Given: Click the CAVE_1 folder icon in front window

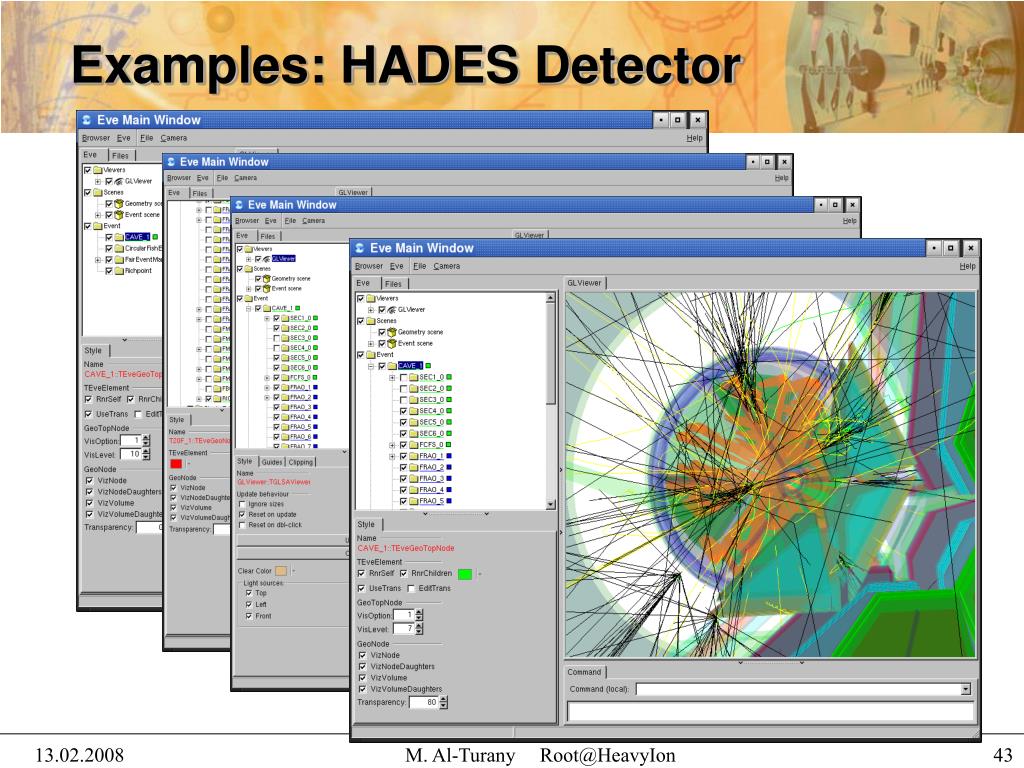Looking at the screenshot, I should 392,366.
